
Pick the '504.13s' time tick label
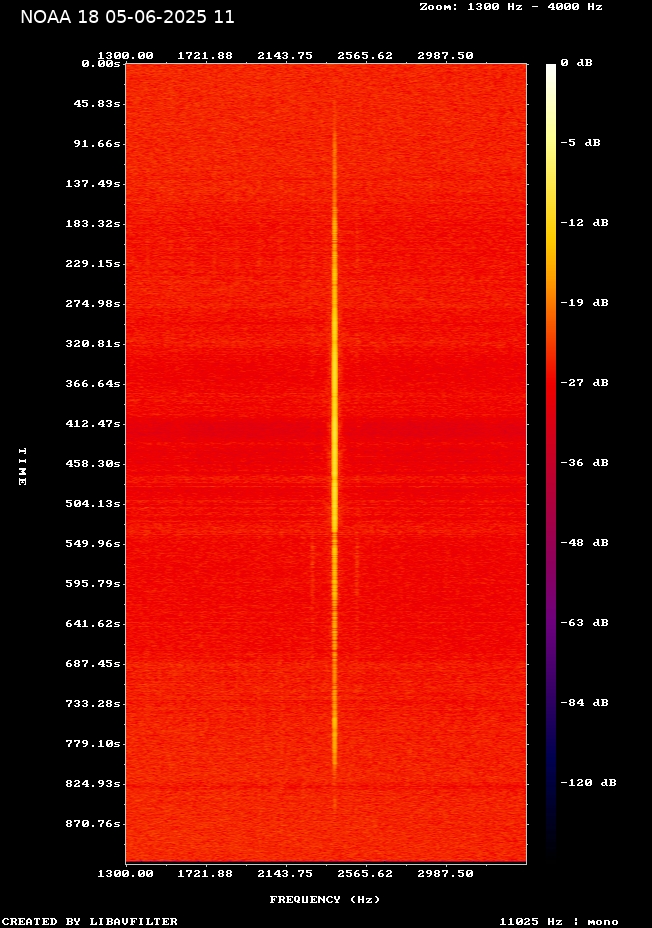pyautogui.click(x=93, y=504)
